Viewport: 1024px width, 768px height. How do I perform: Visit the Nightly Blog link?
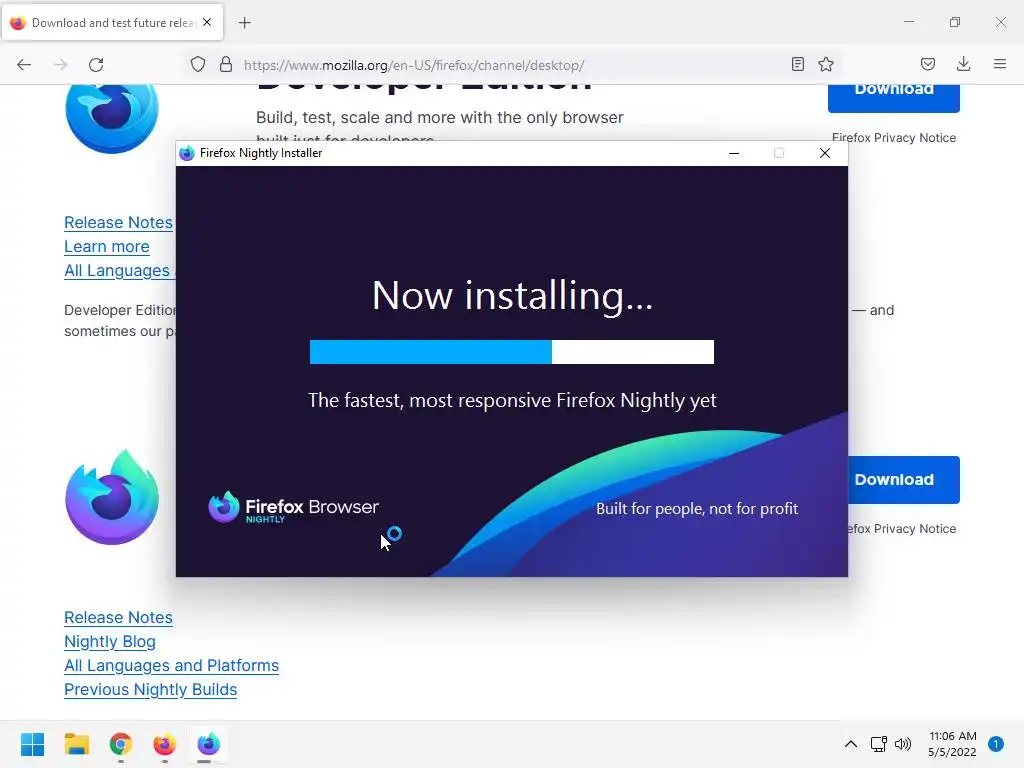click(110, 642)
